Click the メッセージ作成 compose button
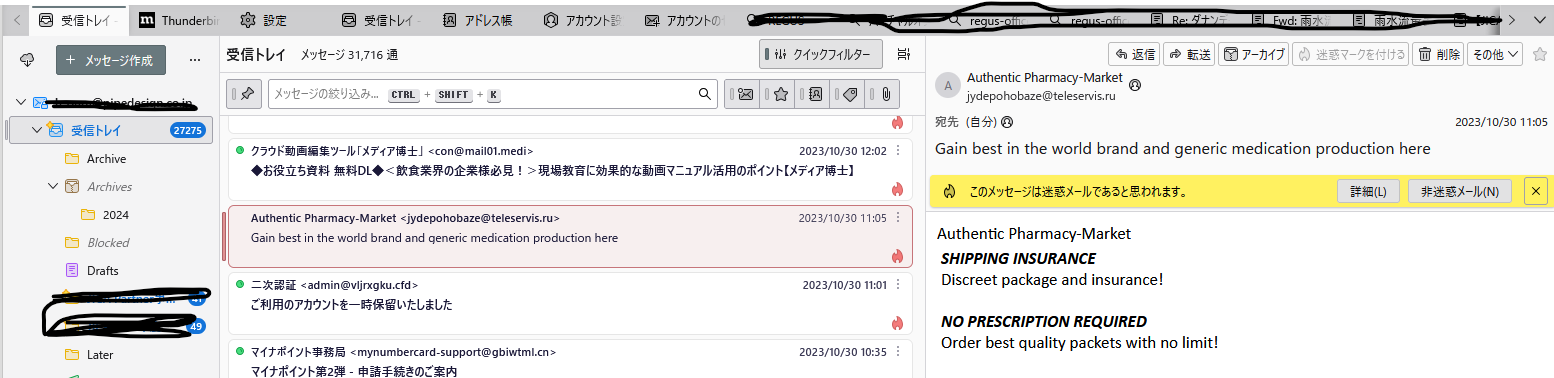The height and width of the screenshot is (378, 1554). [111, 60]
